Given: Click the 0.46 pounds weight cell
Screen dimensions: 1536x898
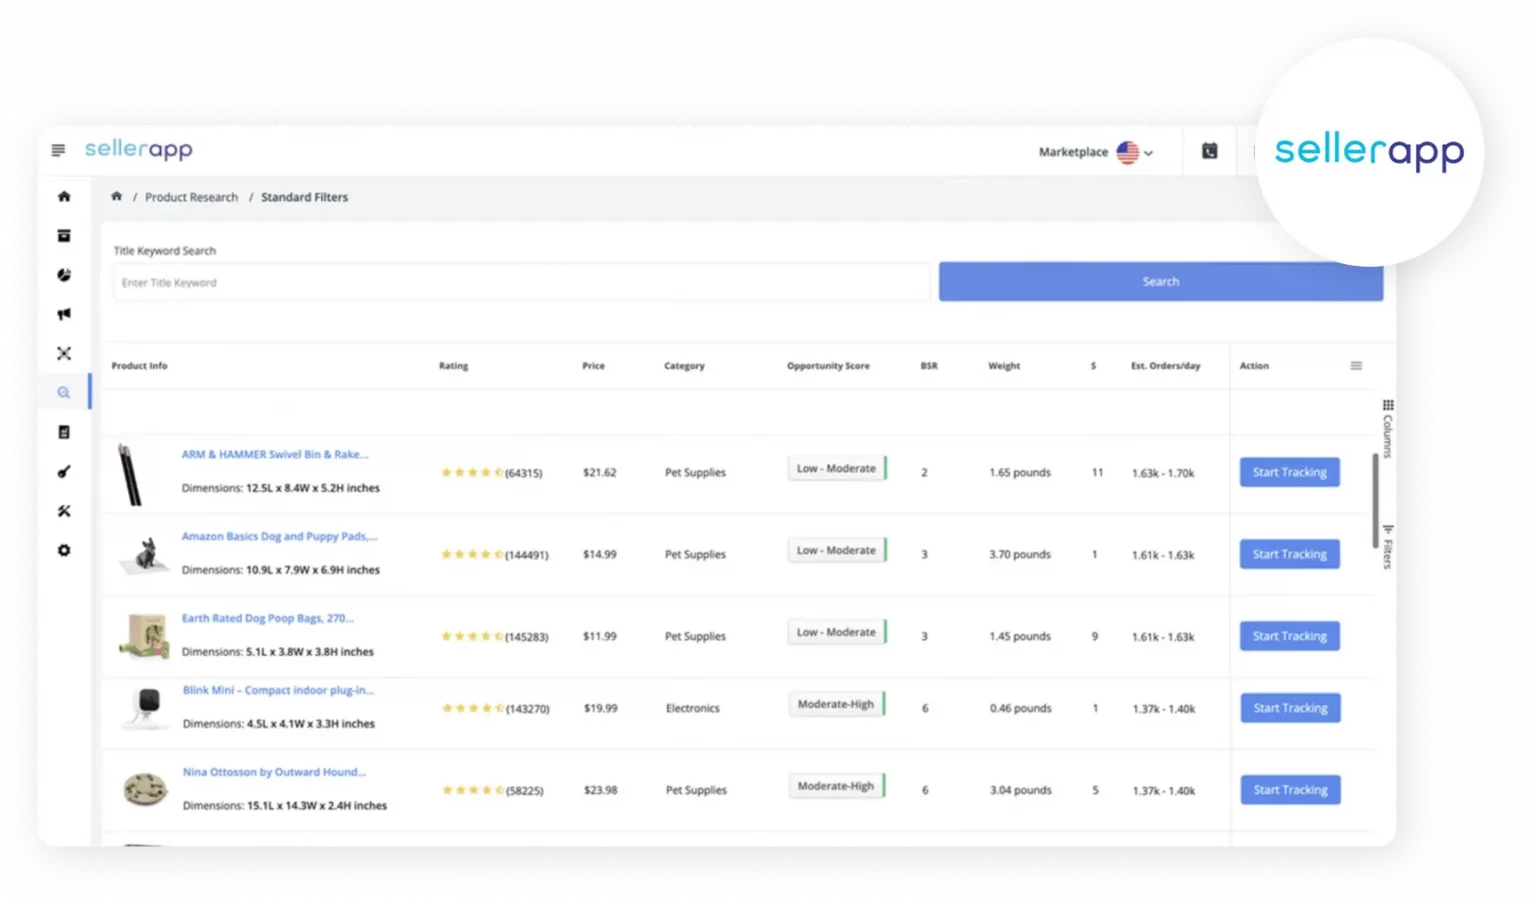Looking at the screenshot, I should (1020, 708).
